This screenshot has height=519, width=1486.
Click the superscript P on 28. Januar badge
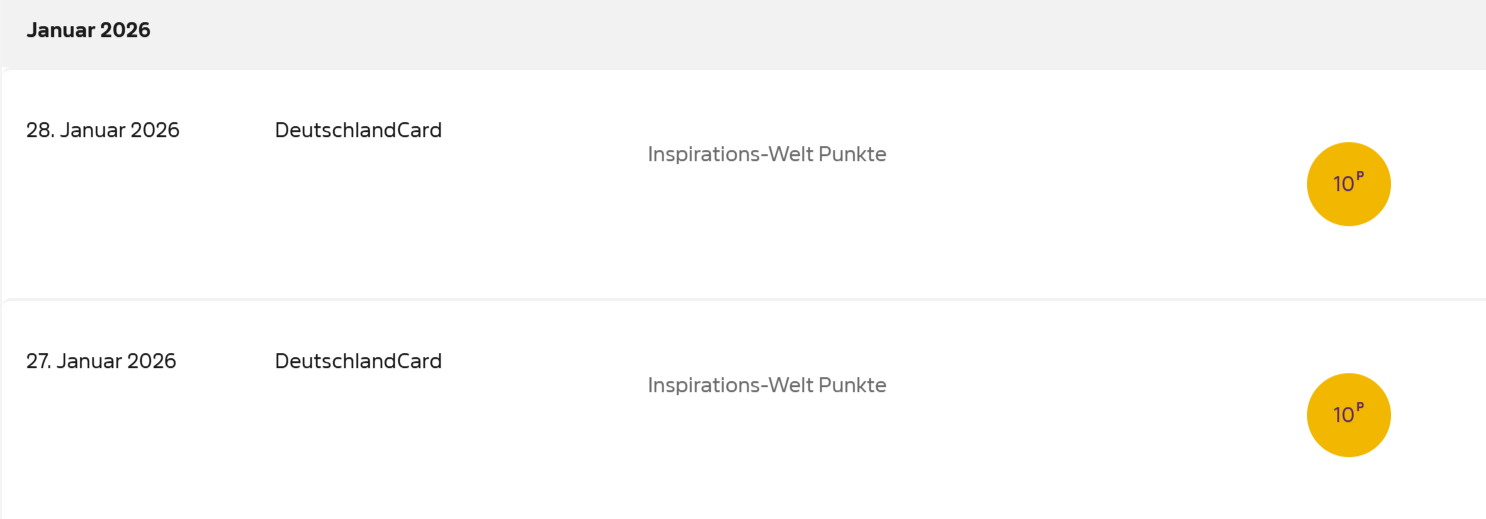point(1360,177)
